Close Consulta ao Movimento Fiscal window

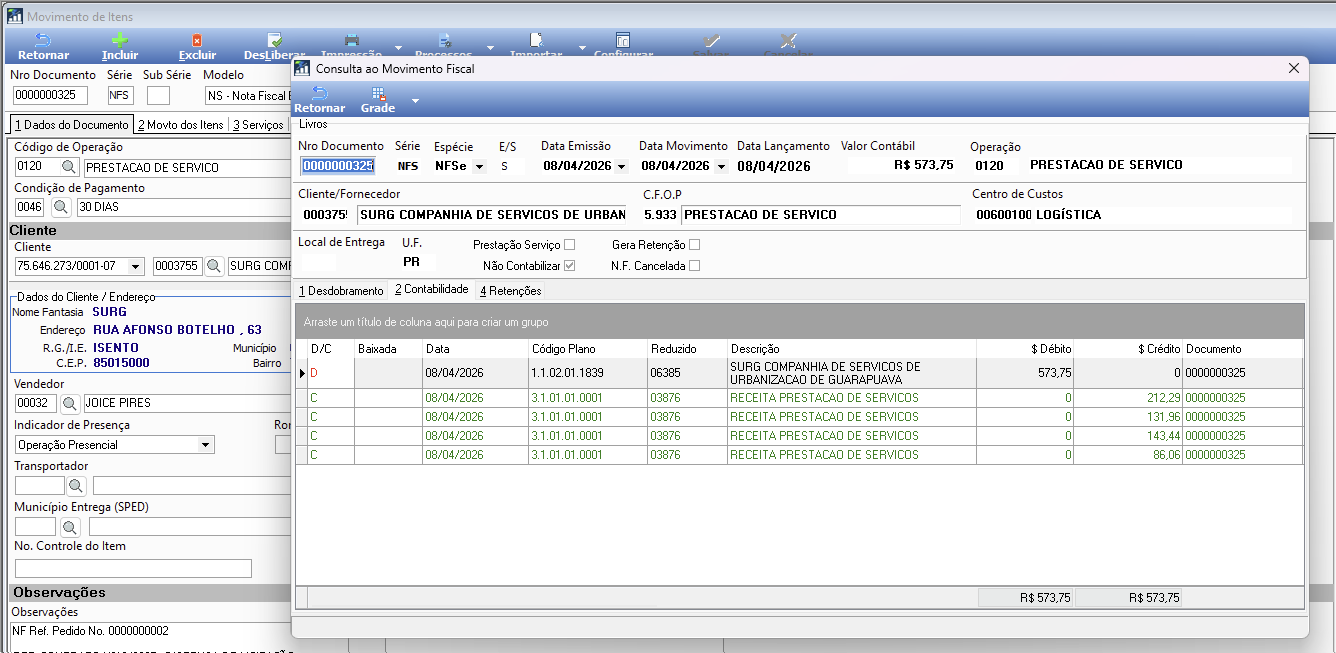[x=1294, y=68]
